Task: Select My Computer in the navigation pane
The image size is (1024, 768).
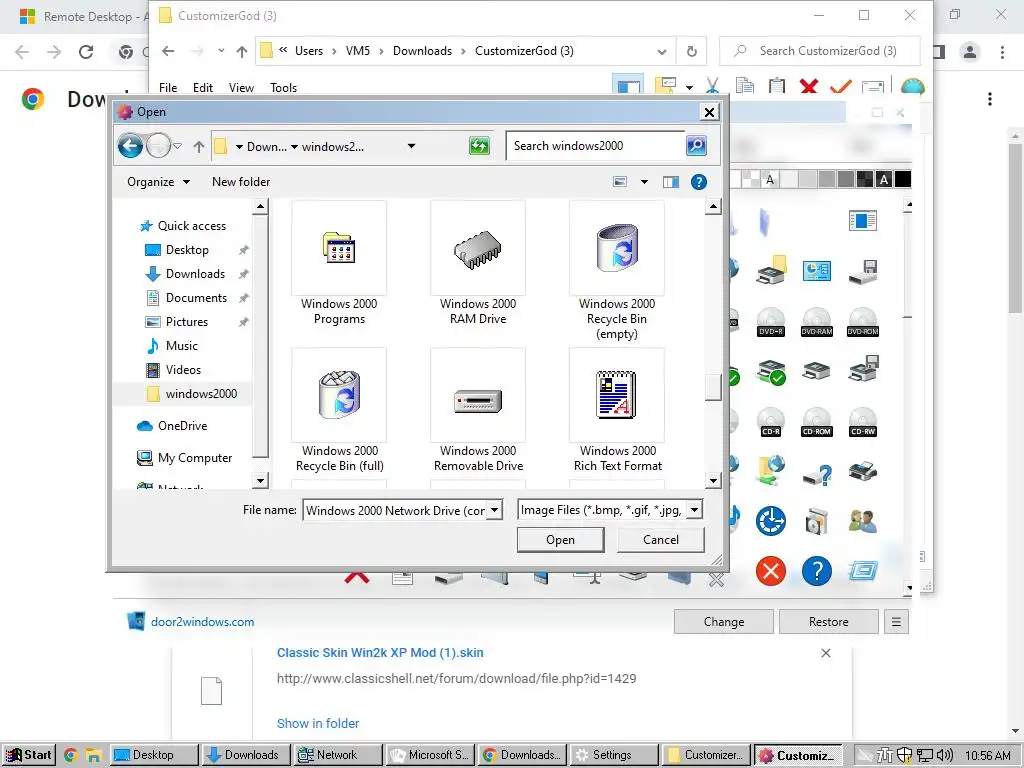Action: 185,458
